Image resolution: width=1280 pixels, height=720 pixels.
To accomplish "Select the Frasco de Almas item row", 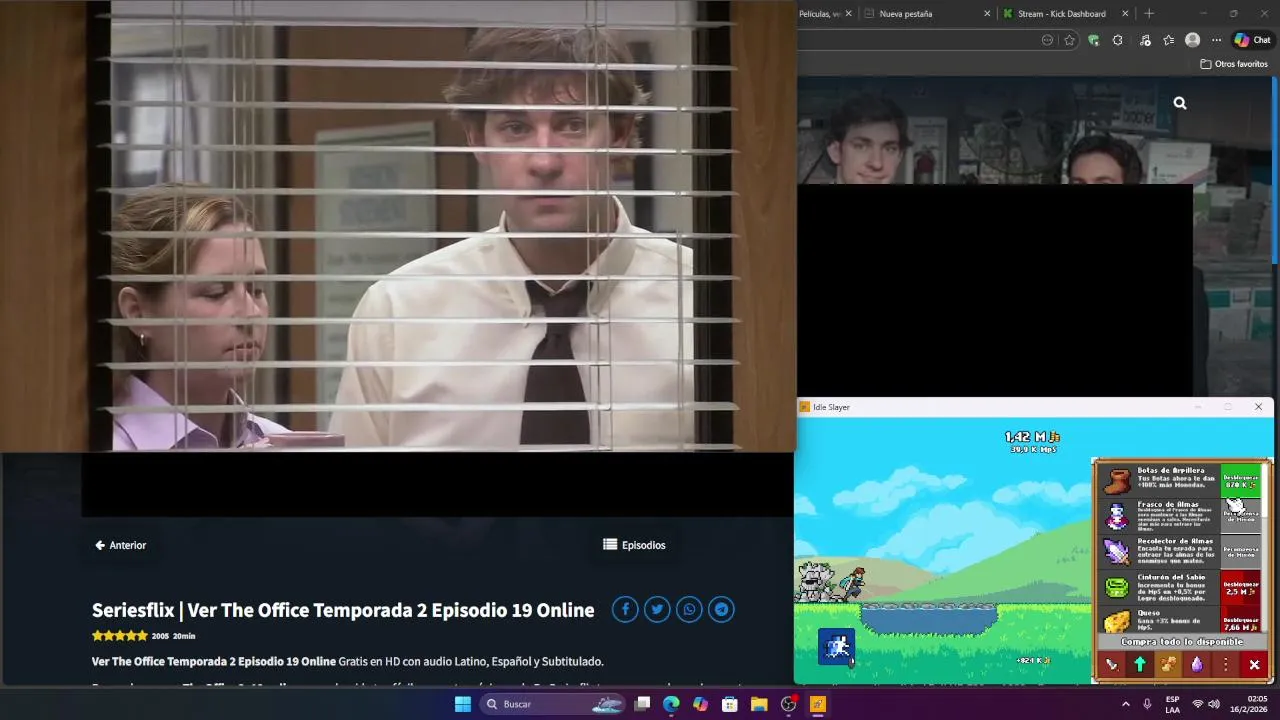I will tap(1181, 515).
